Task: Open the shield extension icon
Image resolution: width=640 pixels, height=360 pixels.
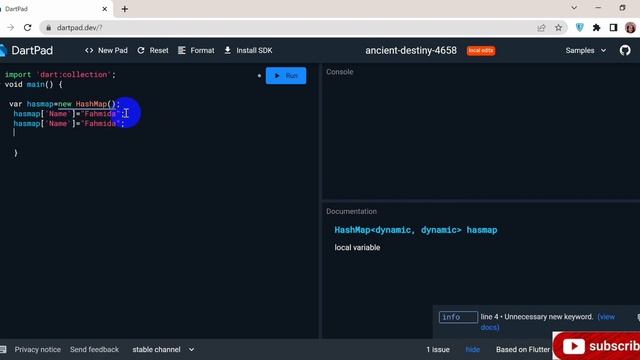Action: (x=579, y=28)
